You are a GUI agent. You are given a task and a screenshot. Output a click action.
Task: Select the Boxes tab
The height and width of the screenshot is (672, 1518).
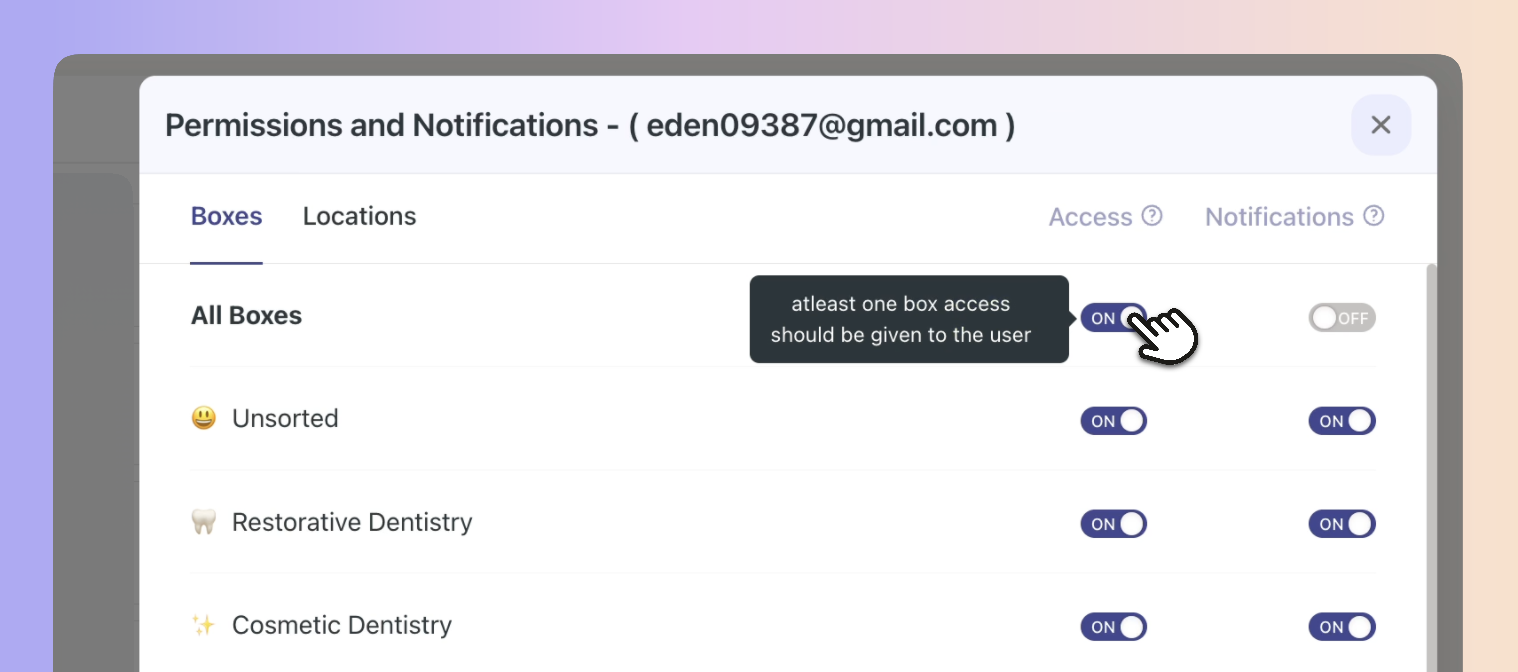tap(226, 216)
